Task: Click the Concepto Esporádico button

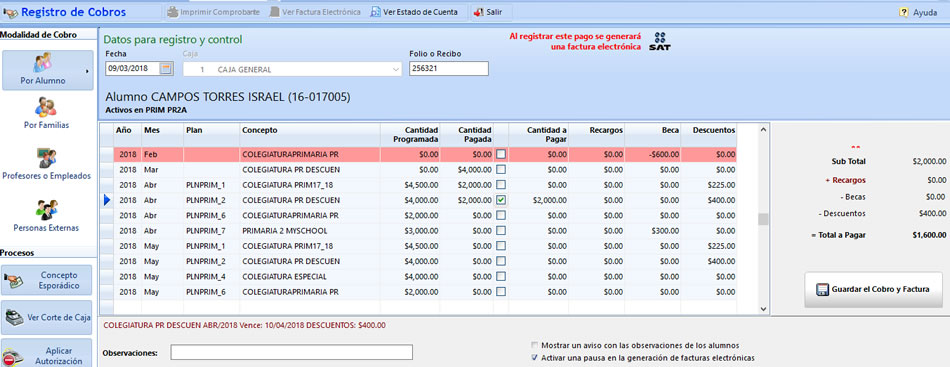Action: [47, 280]
